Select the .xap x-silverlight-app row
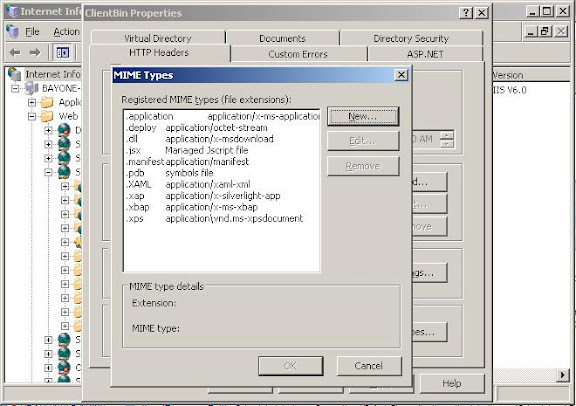 tap(222, 196)
